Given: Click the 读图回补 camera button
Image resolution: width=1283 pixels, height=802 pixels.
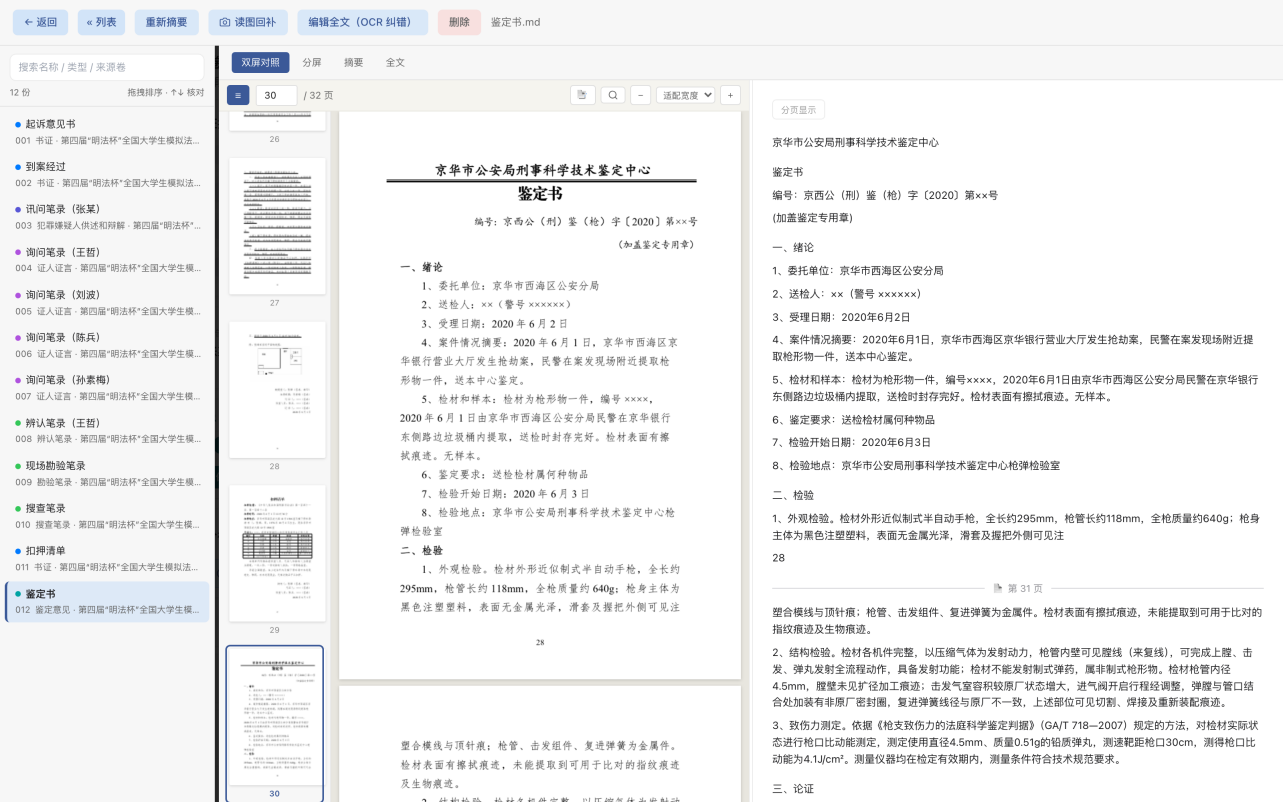Looking at the screenshot, I should pos(248,22).
